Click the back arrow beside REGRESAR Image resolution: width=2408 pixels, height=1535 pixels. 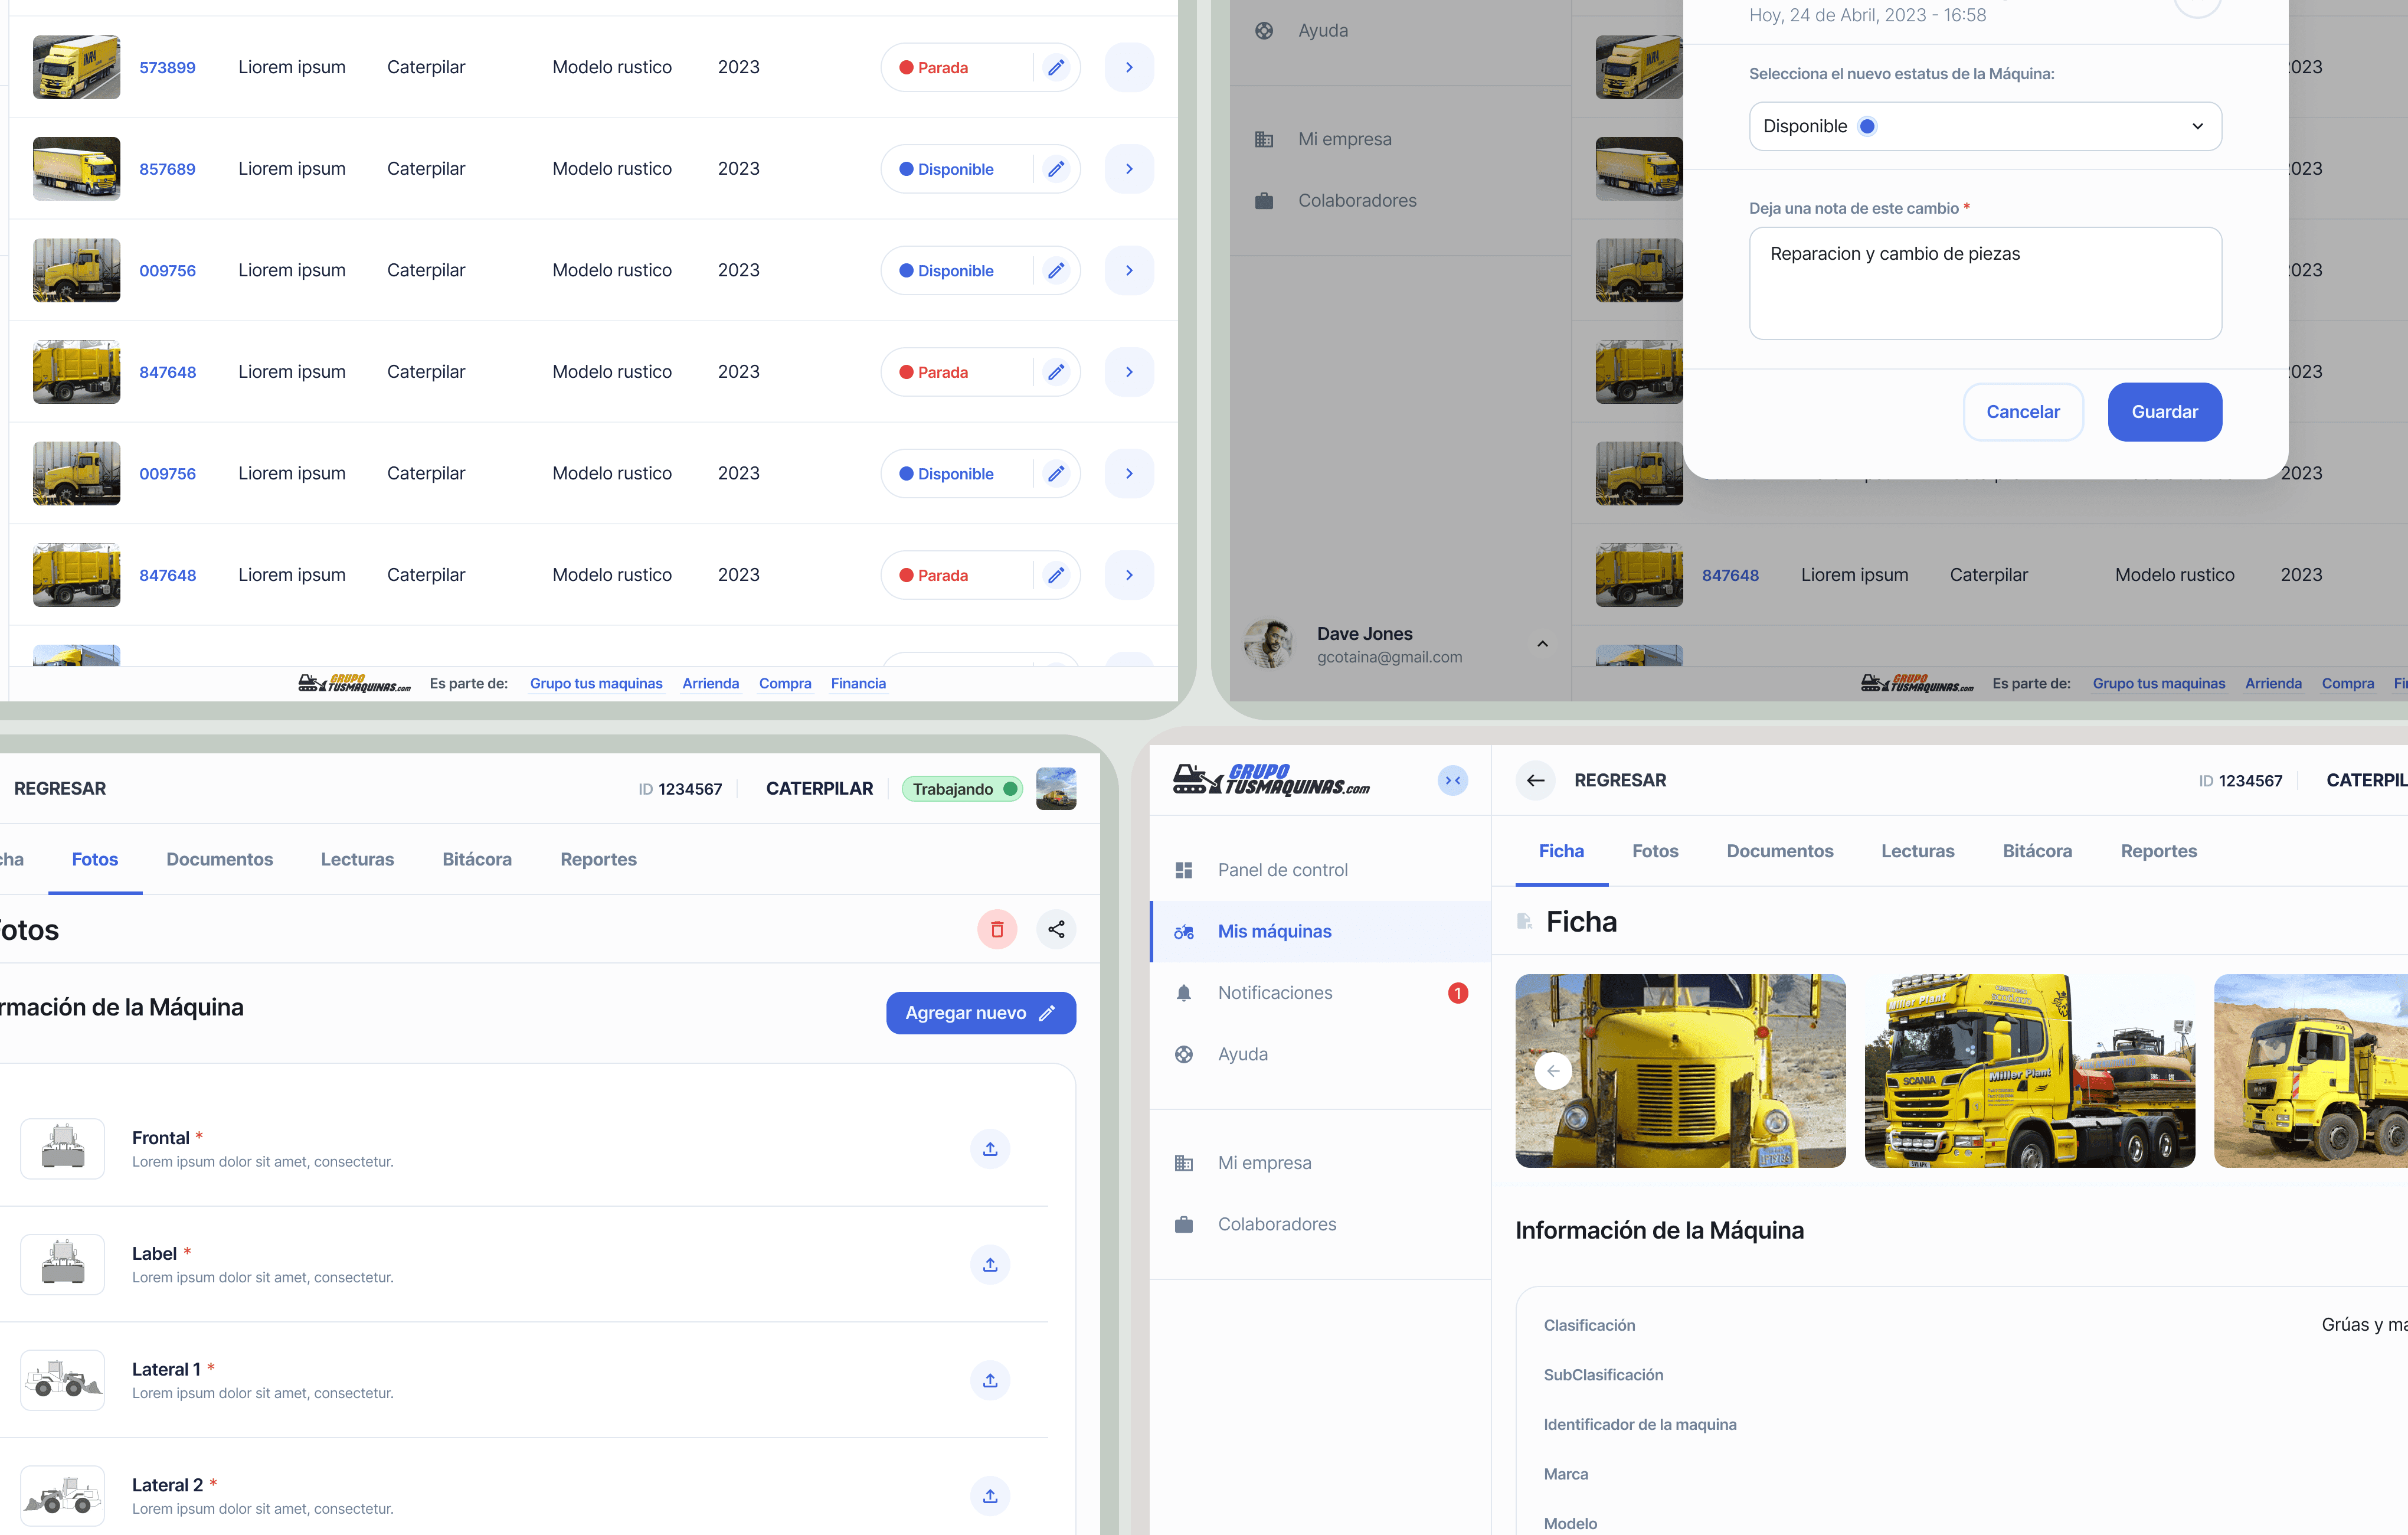click(1535, 780)
